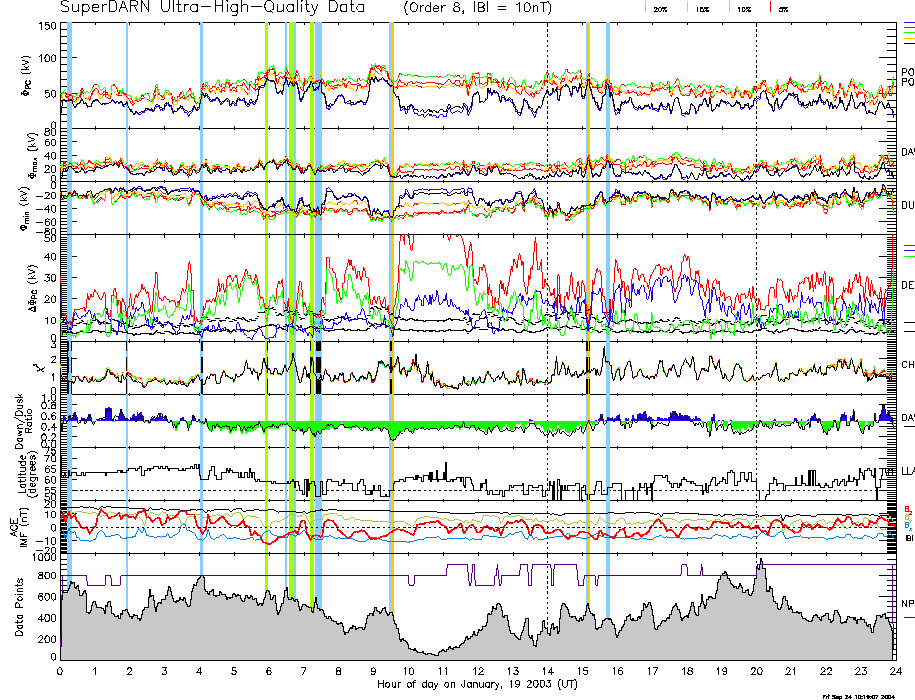Click the hour 24 tick label
This screenshot has width=915, height=700.
896,671
